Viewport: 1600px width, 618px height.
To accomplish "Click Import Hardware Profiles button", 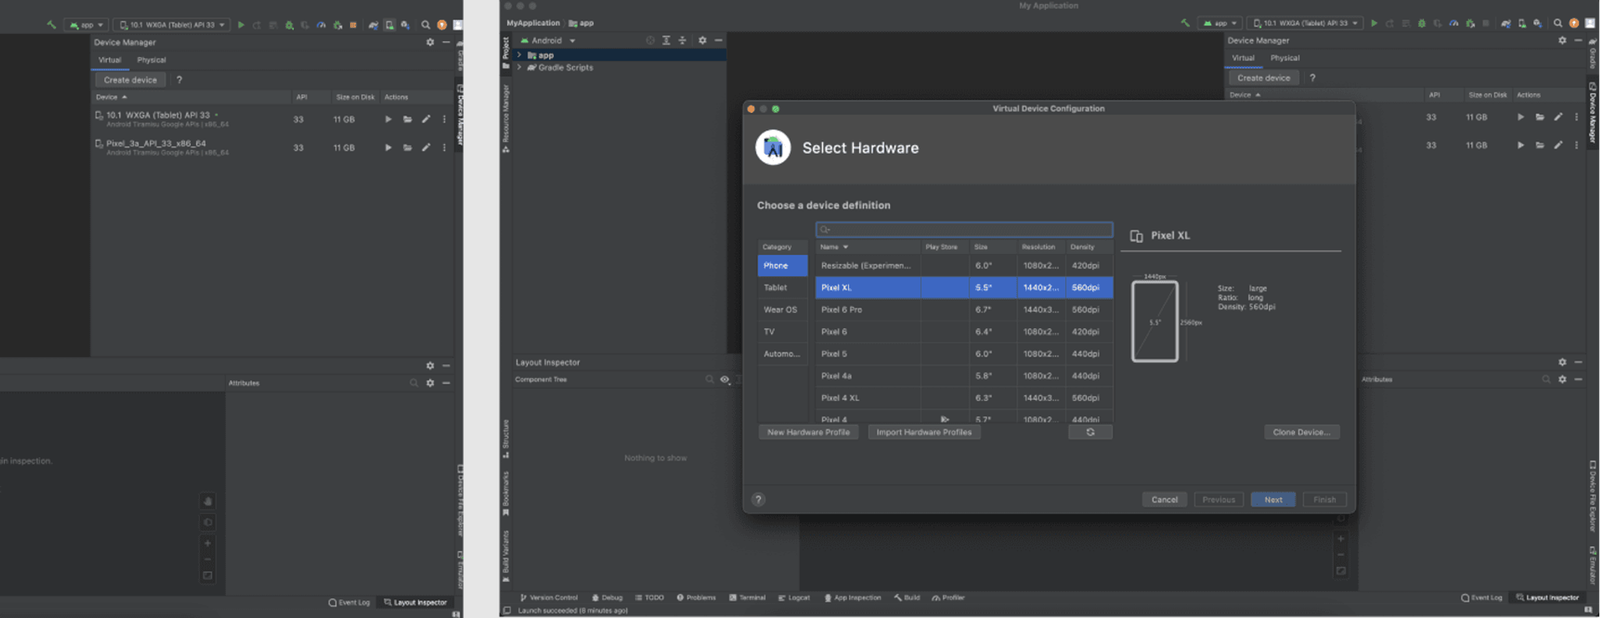I will [924, 432].
